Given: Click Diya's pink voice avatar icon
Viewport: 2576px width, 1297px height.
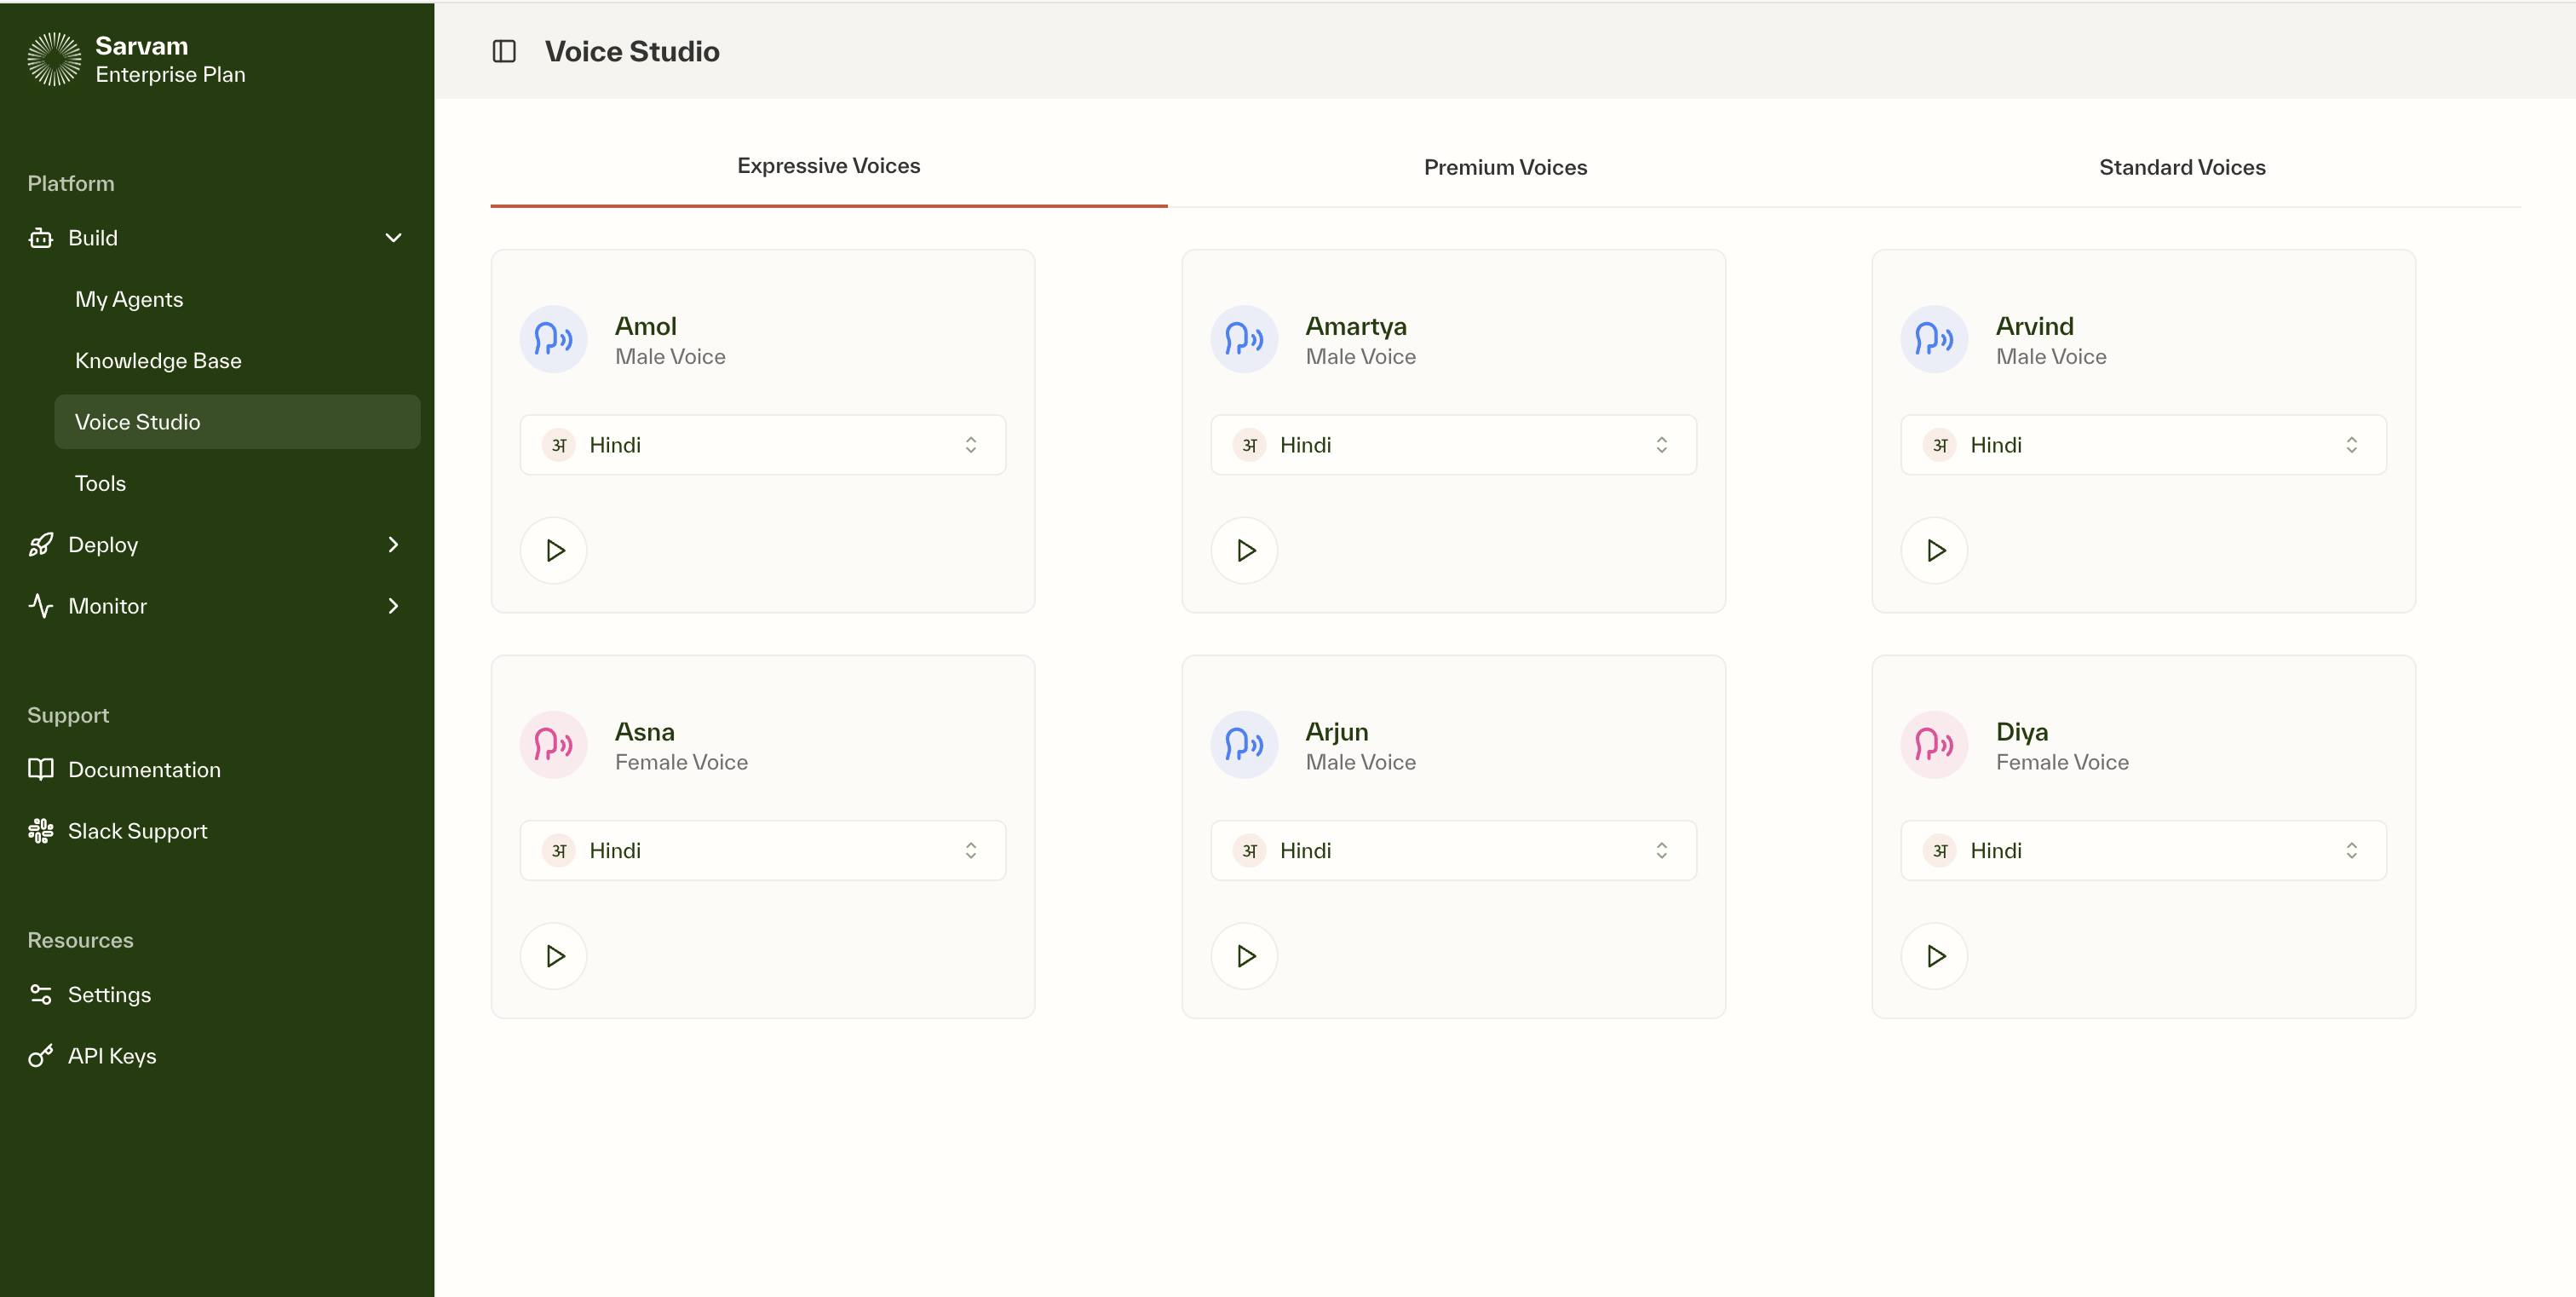Looking at the screenshot, I should coord(1934,744).
